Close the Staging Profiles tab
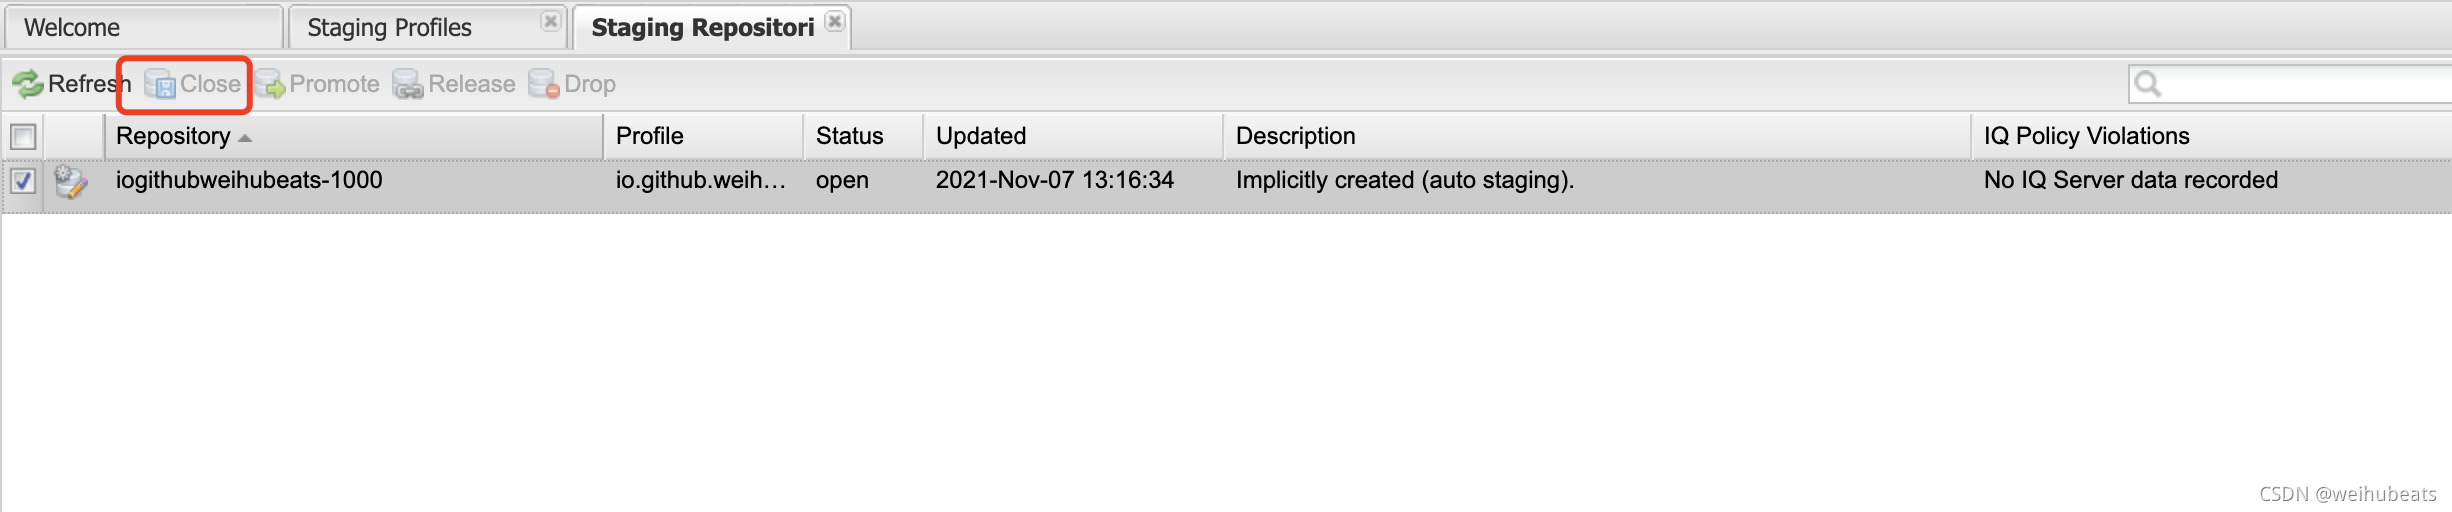 (x=550, y=22)
